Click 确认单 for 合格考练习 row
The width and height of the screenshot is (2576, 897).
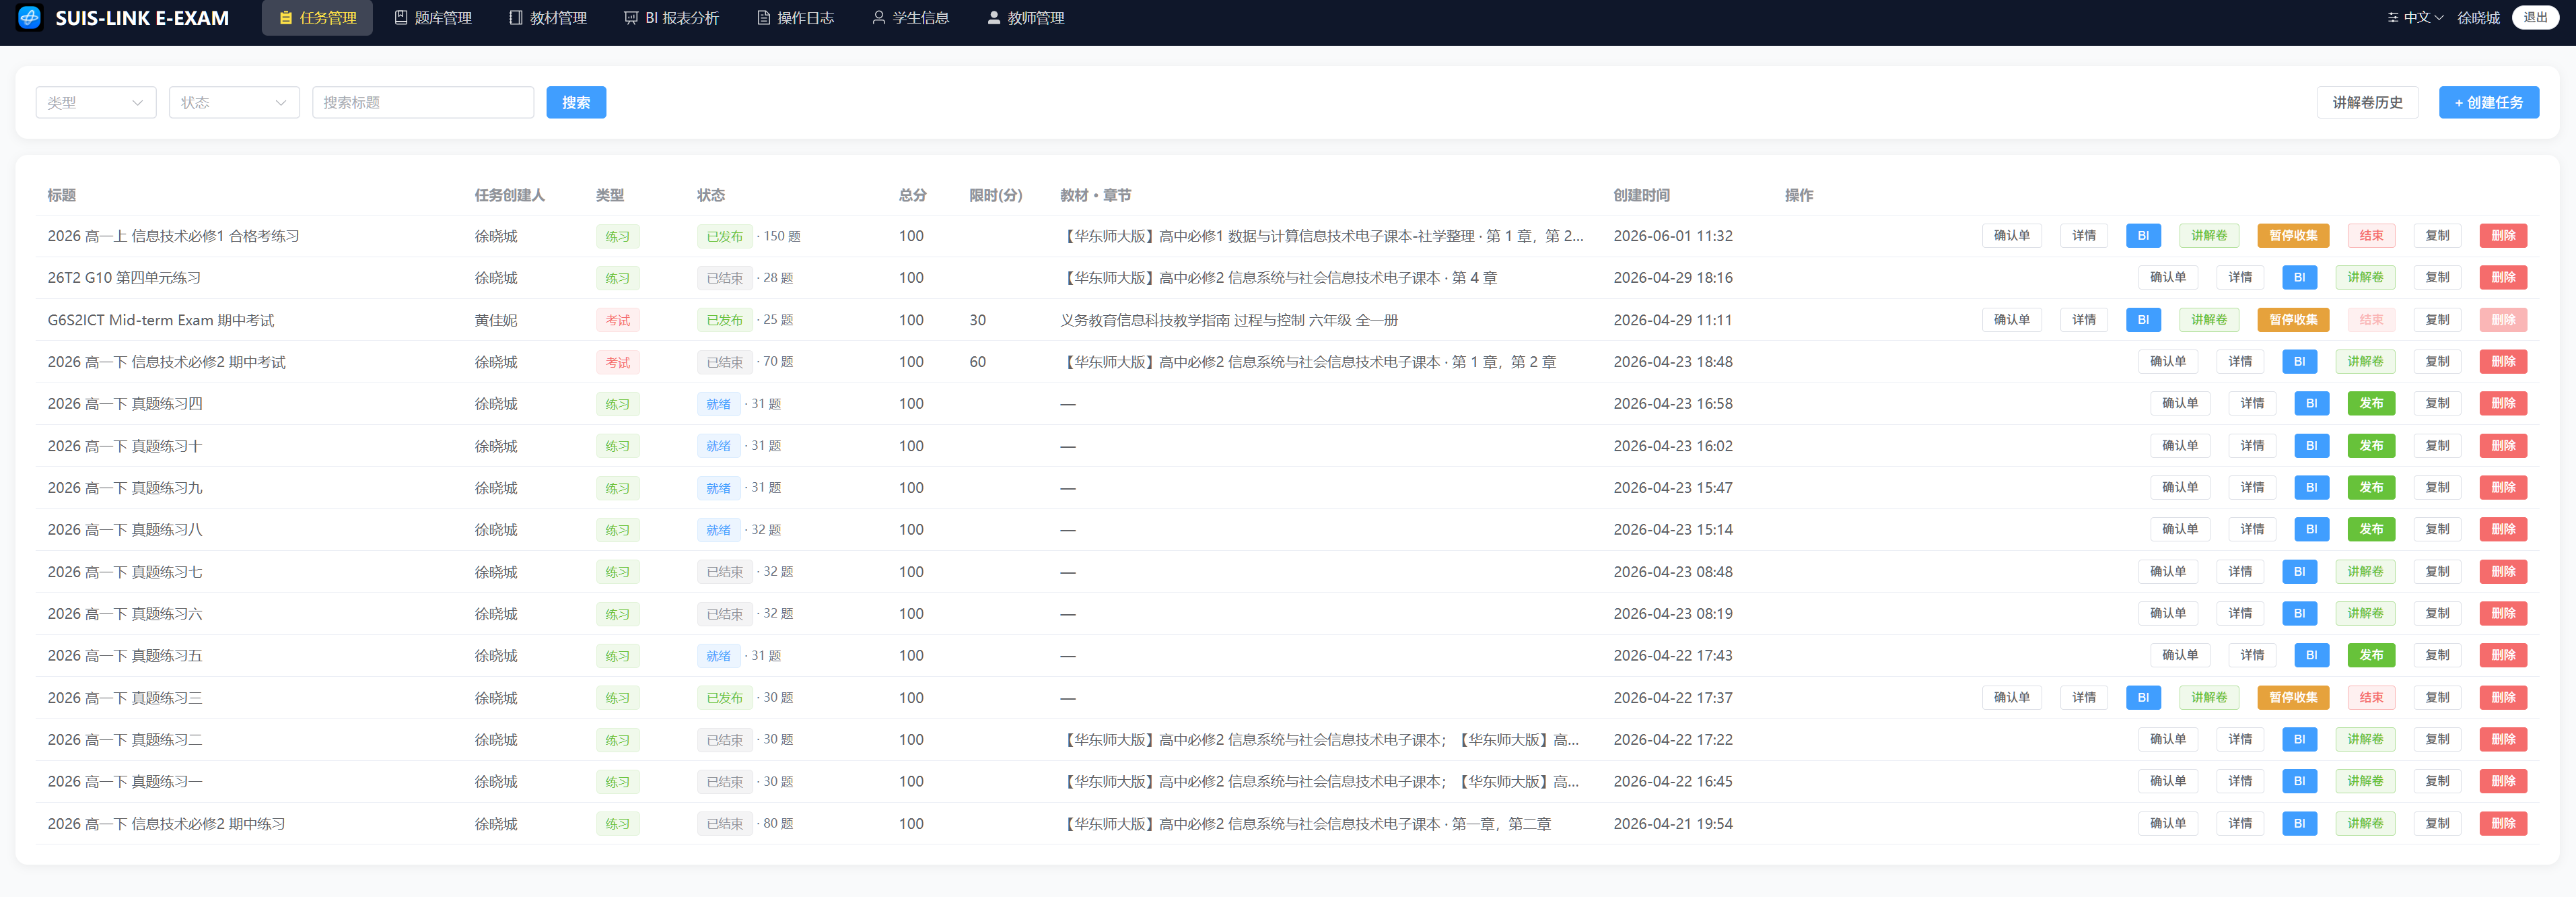(2011, 236)
